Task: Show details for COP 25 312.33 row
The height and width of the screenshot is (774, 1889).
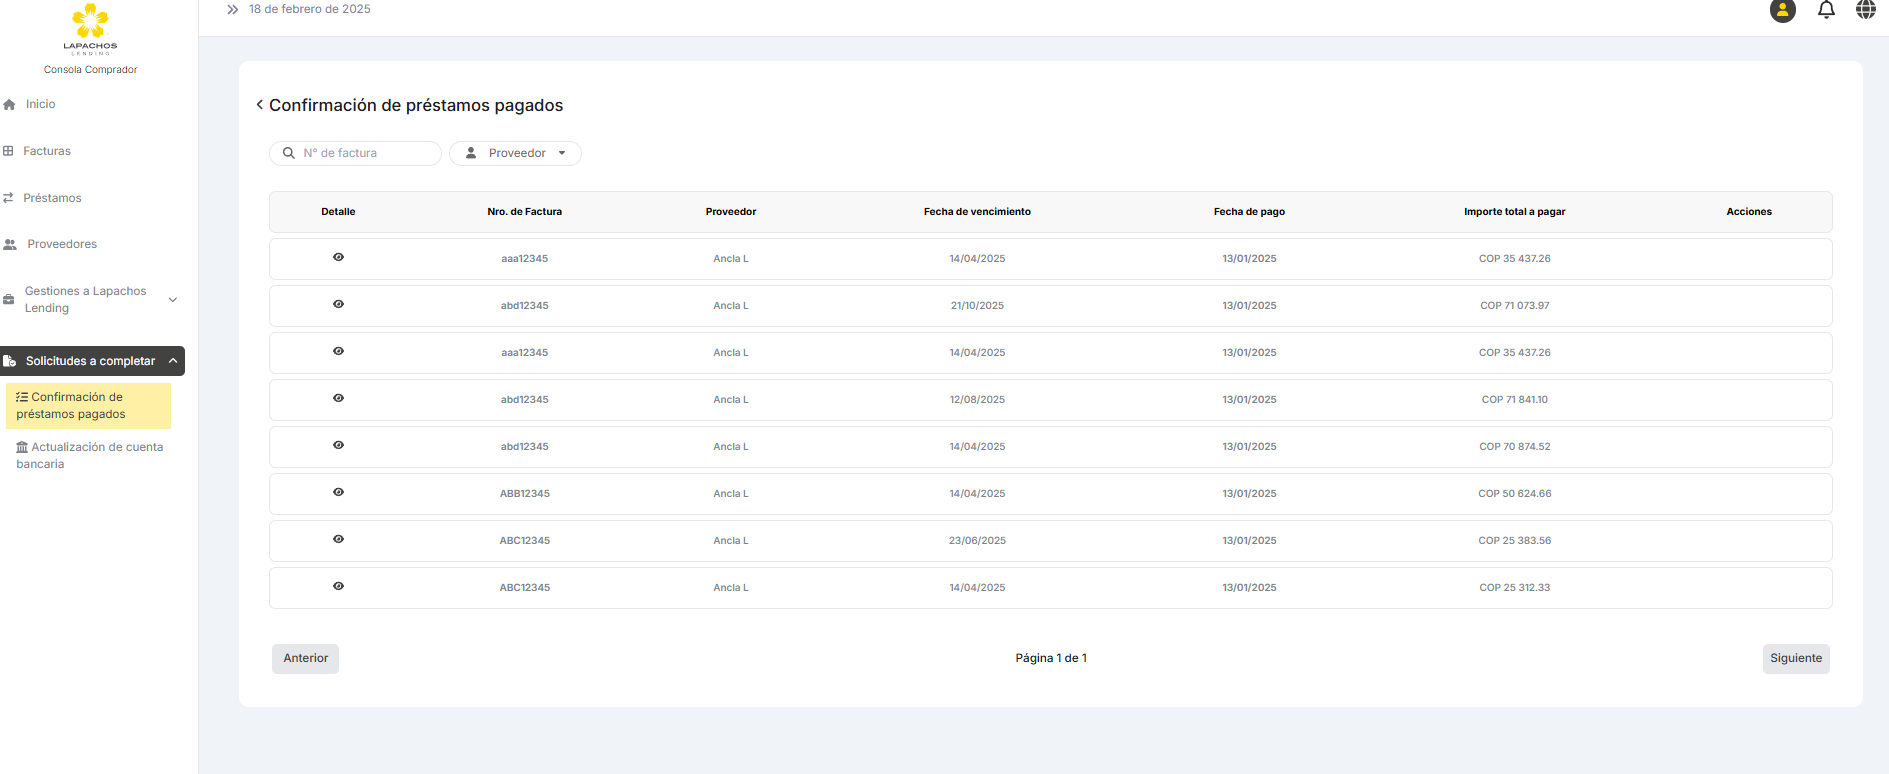Action: 338,586
